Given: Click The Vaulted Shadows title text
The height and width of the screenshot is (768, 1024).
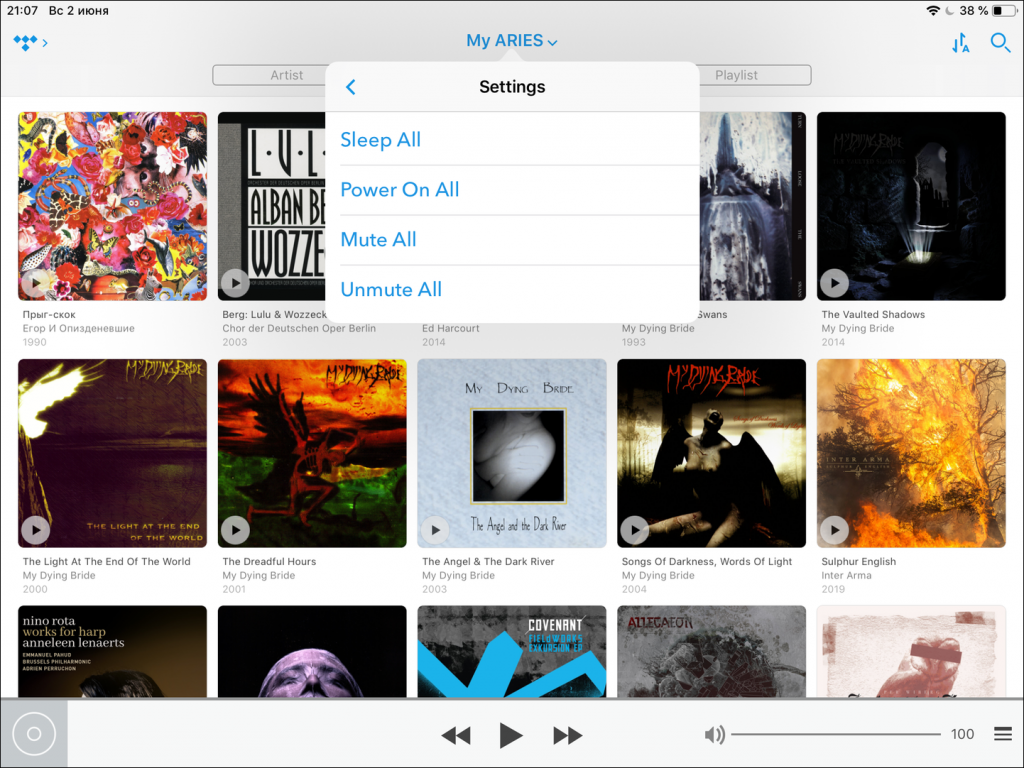Looking at the screenshot, I should pos(873,314).
